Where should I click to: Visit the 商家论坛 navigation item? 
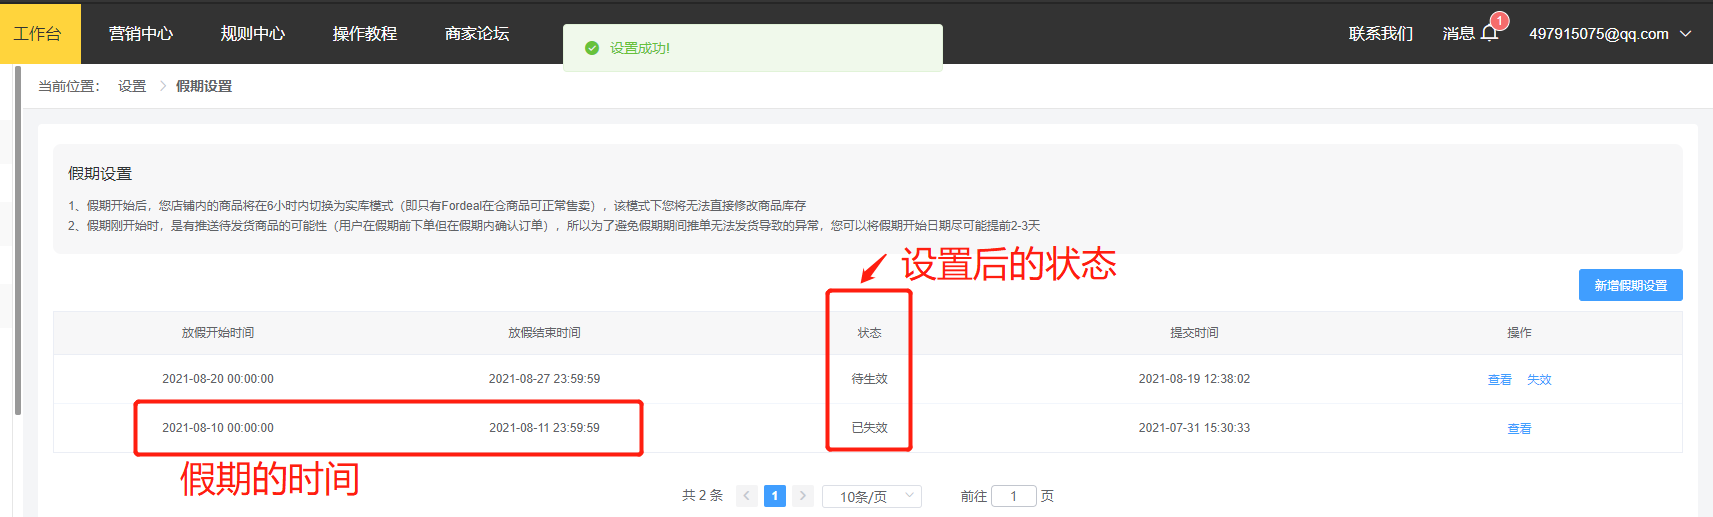point(477,34)
